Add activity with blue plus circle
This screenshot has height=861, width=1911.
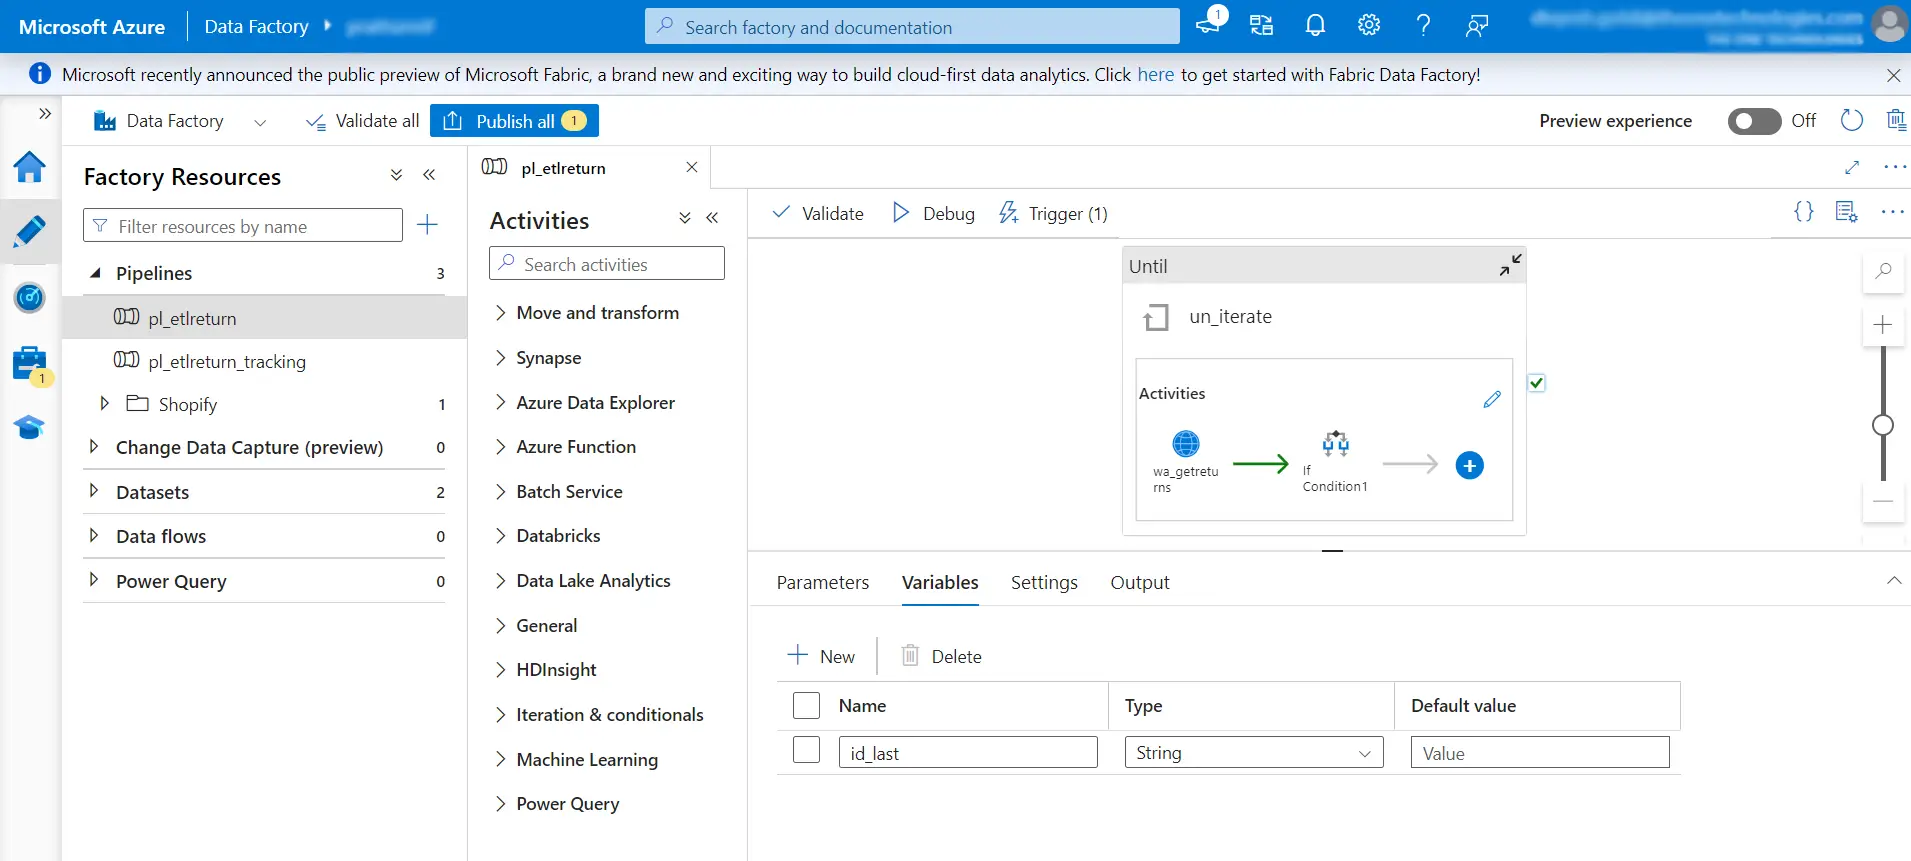(1469, 465)
